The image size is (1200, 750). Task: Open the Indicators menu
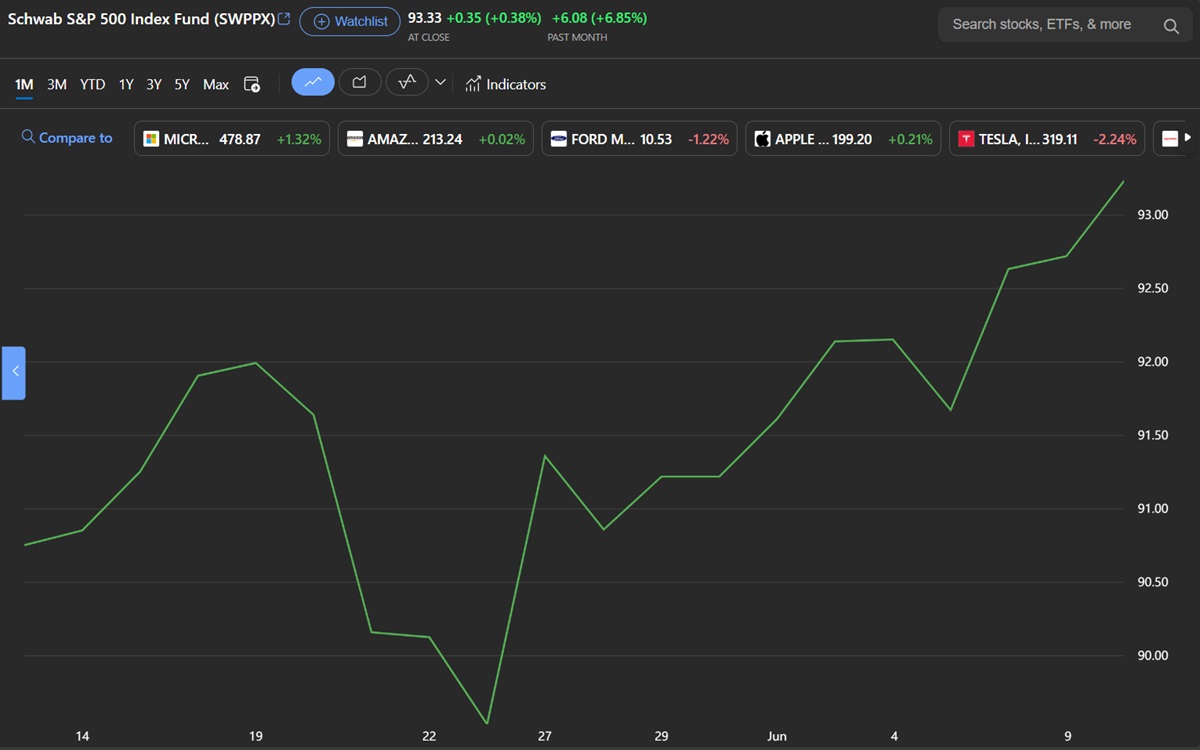505,85
